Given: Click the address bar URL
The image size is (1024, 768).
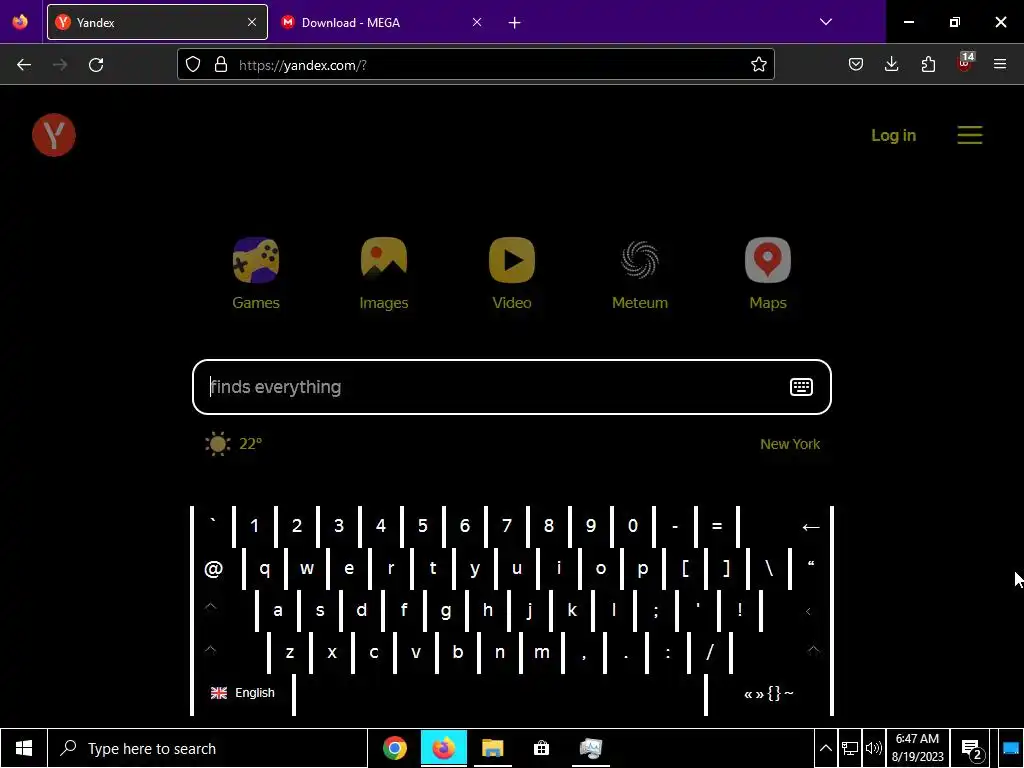Looking at the screenshot, I should (x=302, y=65).
